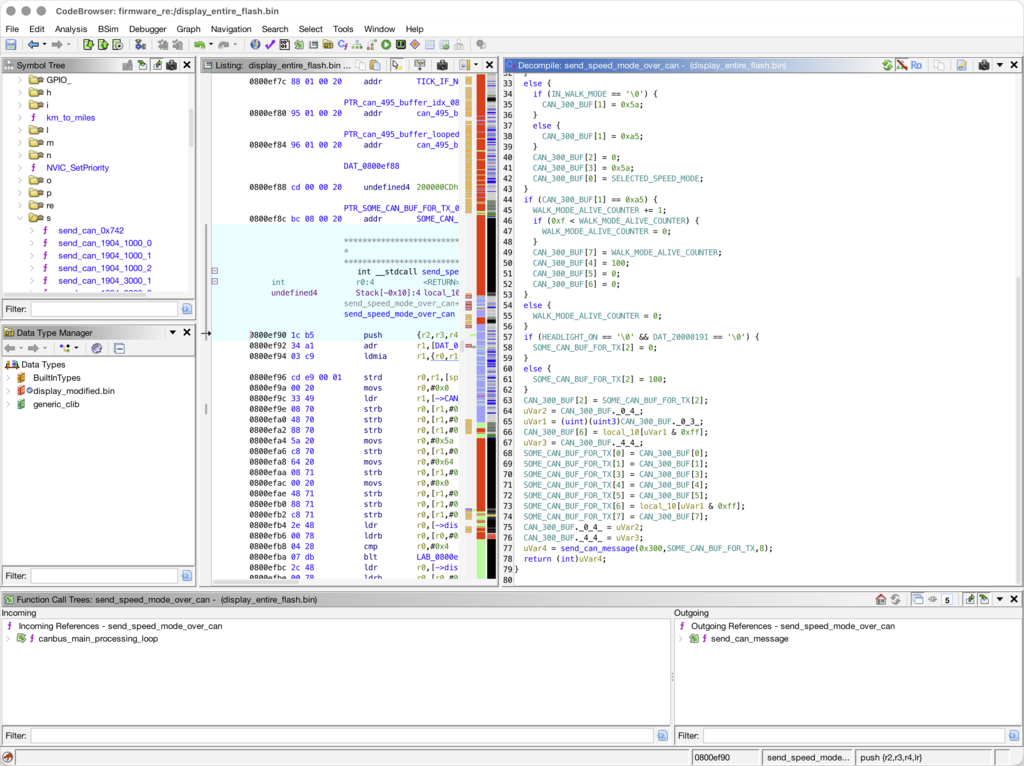The width and height of the screenshot is (1024, 766).
Task: Click the green circle play toolbar icon
Action: pyautogui.click(x=386, y=44)
